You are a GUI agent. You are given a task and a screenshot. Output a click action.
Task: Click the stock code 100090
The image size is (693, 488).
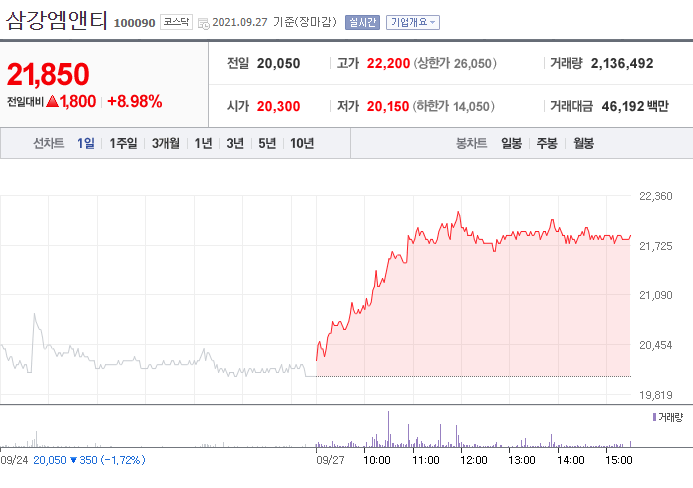point(134,23)
